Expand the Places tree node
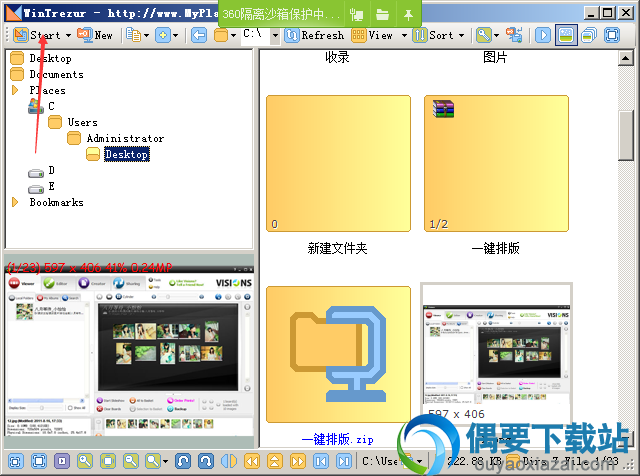The image size is (640, 476). point(15,90)
